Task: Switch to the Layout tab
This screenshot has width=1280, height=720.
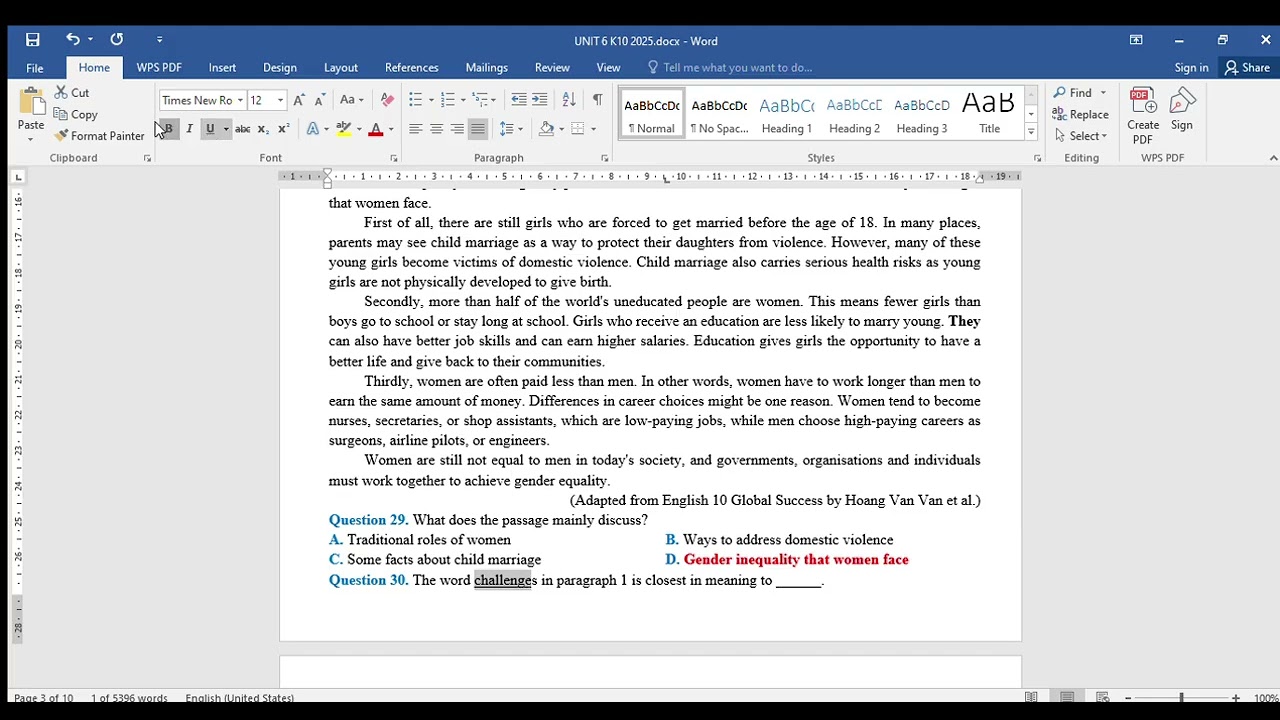Action: point(341,68)
